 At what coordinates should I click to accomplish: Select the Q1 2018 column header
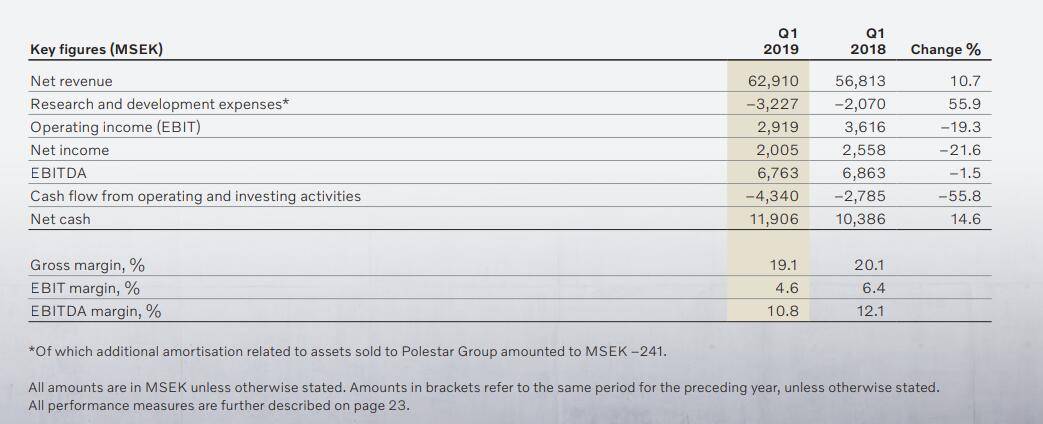coord(868,41)
